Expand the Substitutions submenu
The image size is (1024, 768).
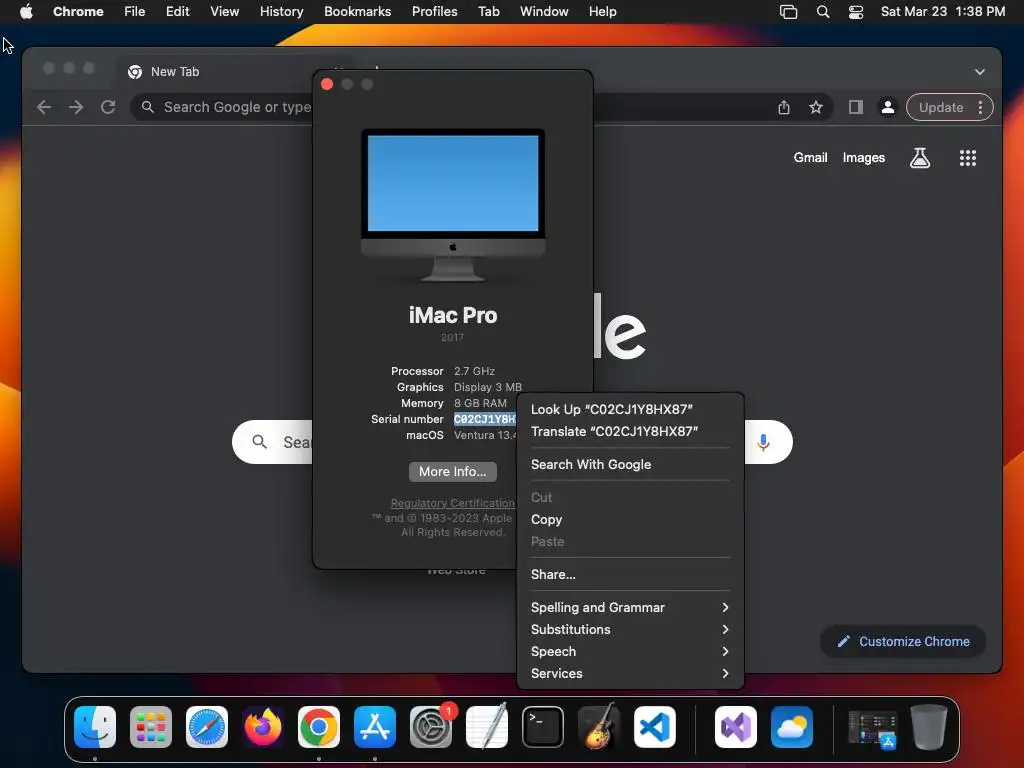[630, 630]
